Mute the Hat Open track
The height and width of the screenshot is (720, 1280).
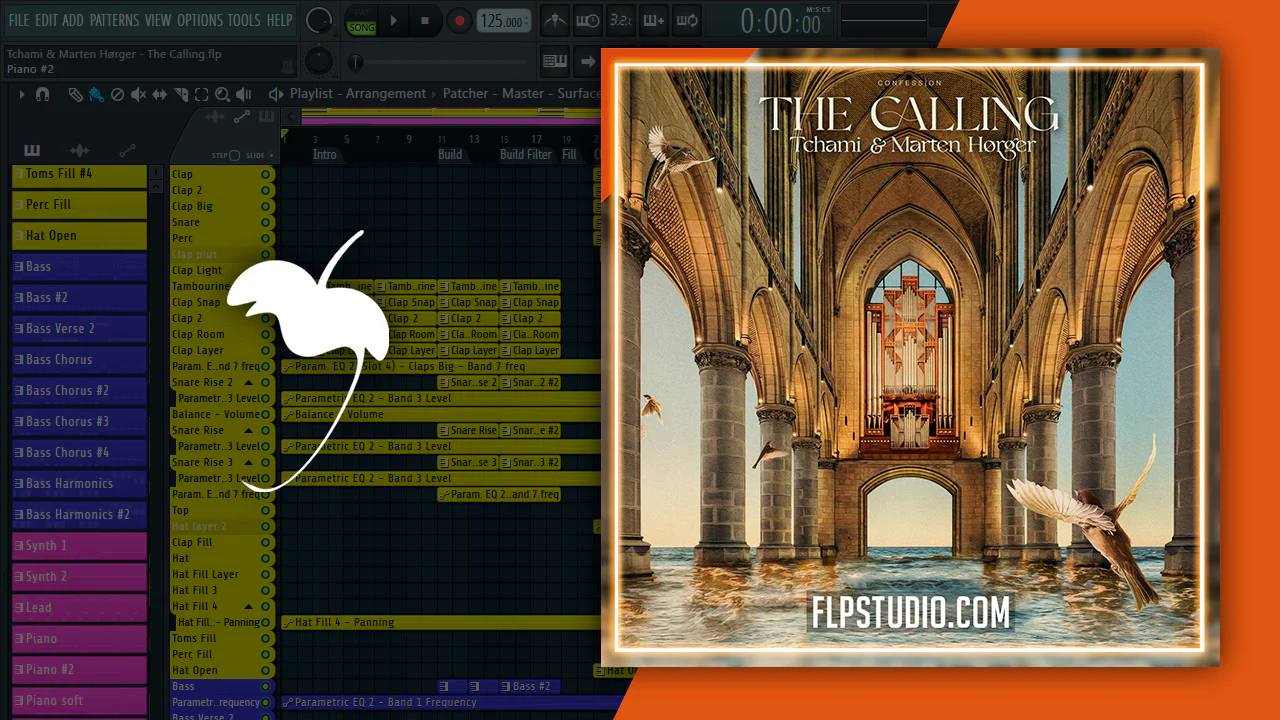(266, 670)
